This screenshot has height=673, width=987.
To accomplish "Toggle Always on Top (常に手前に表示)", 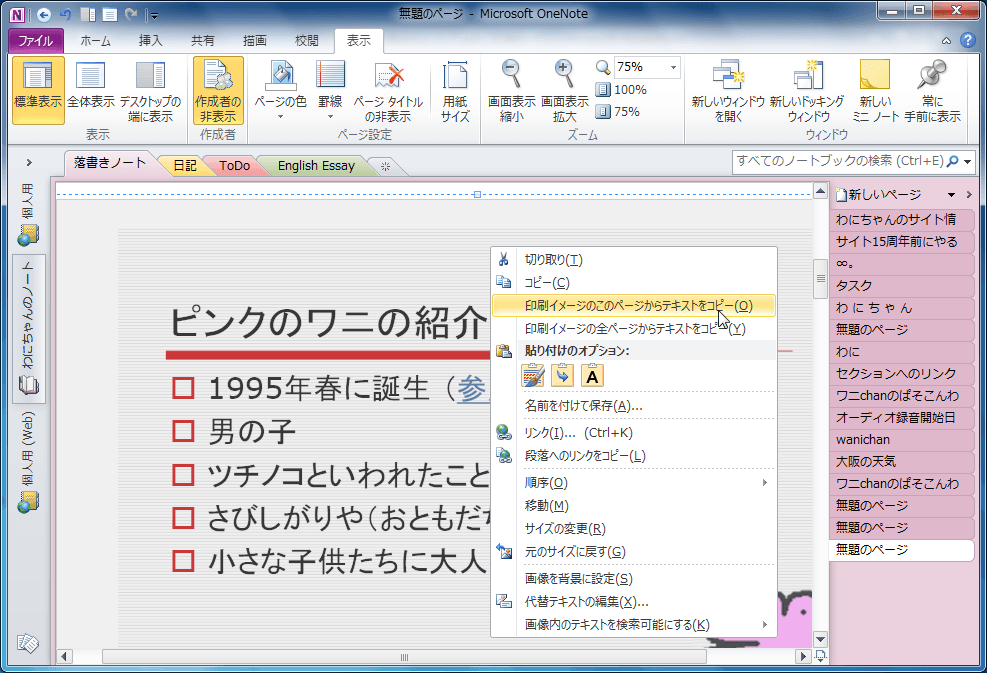I will point(932,90).
